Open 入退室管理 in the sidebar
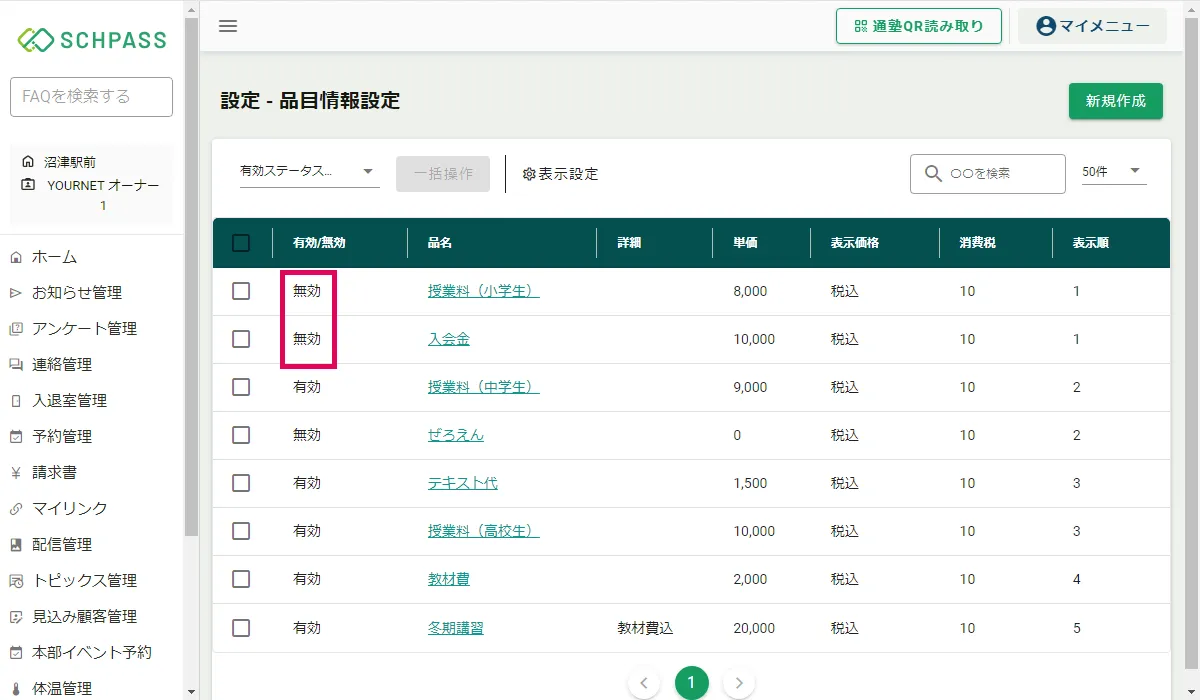The image size is (1200, 700). tap(69, 401)
